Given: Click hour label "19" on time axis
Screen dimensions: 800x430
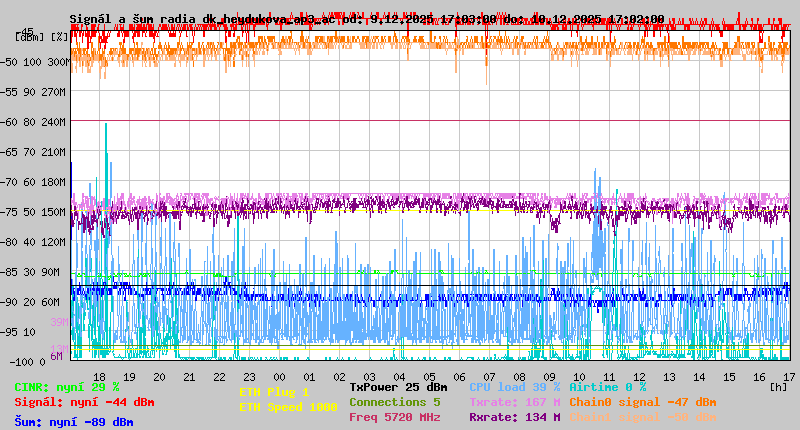Looking at the screenshot, I should [x=130, y=377].
